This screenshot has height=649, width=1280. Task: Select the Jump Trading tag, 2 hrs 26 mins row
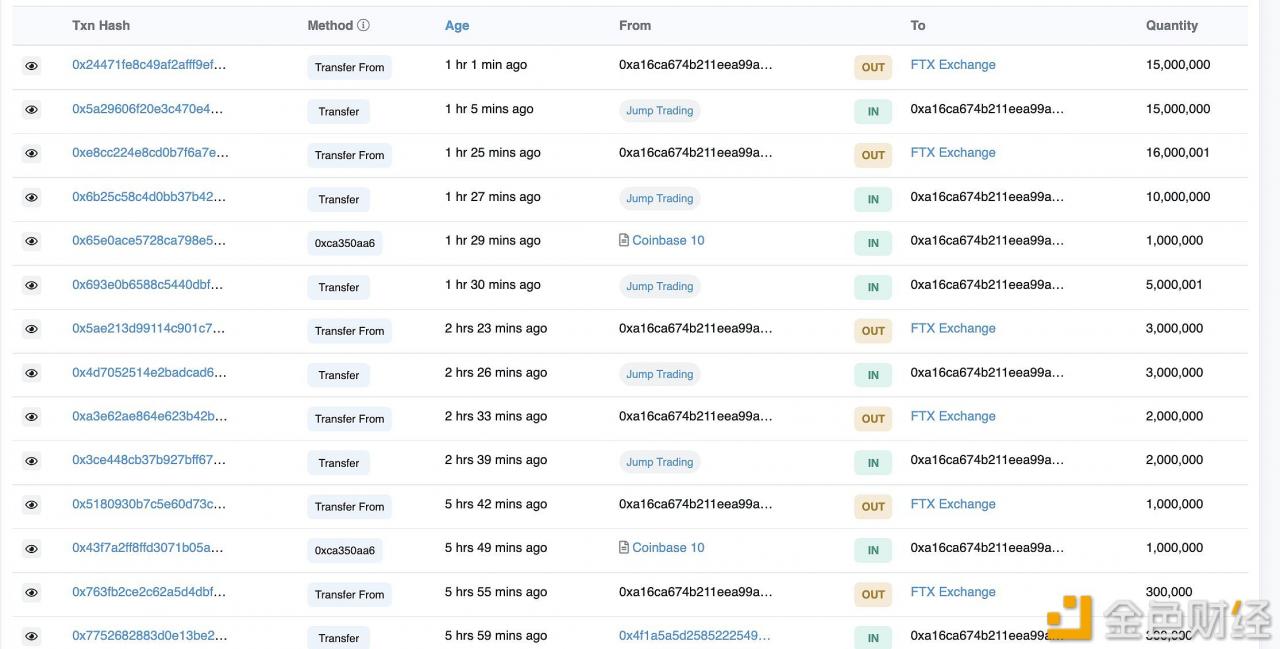coord(660,375)
